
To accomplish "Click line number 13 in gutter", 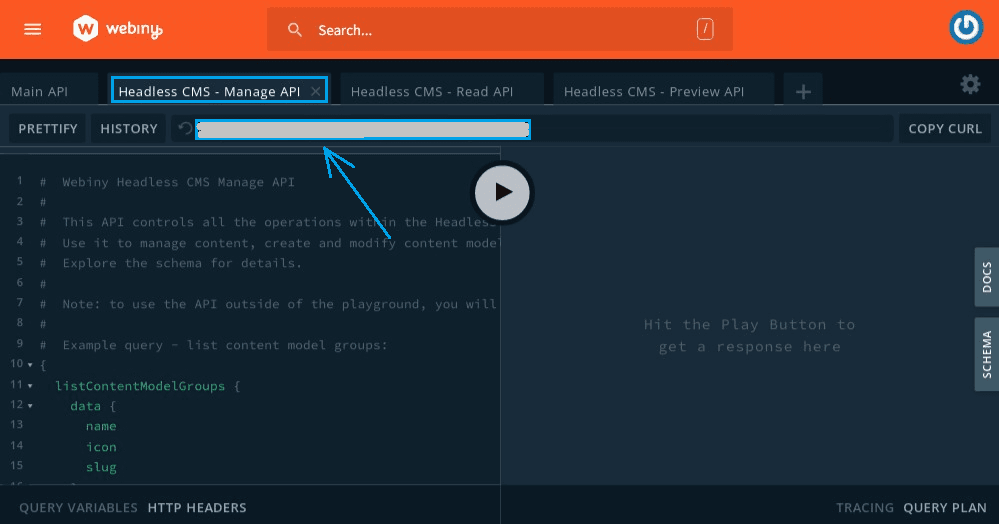I will [17, 425].
